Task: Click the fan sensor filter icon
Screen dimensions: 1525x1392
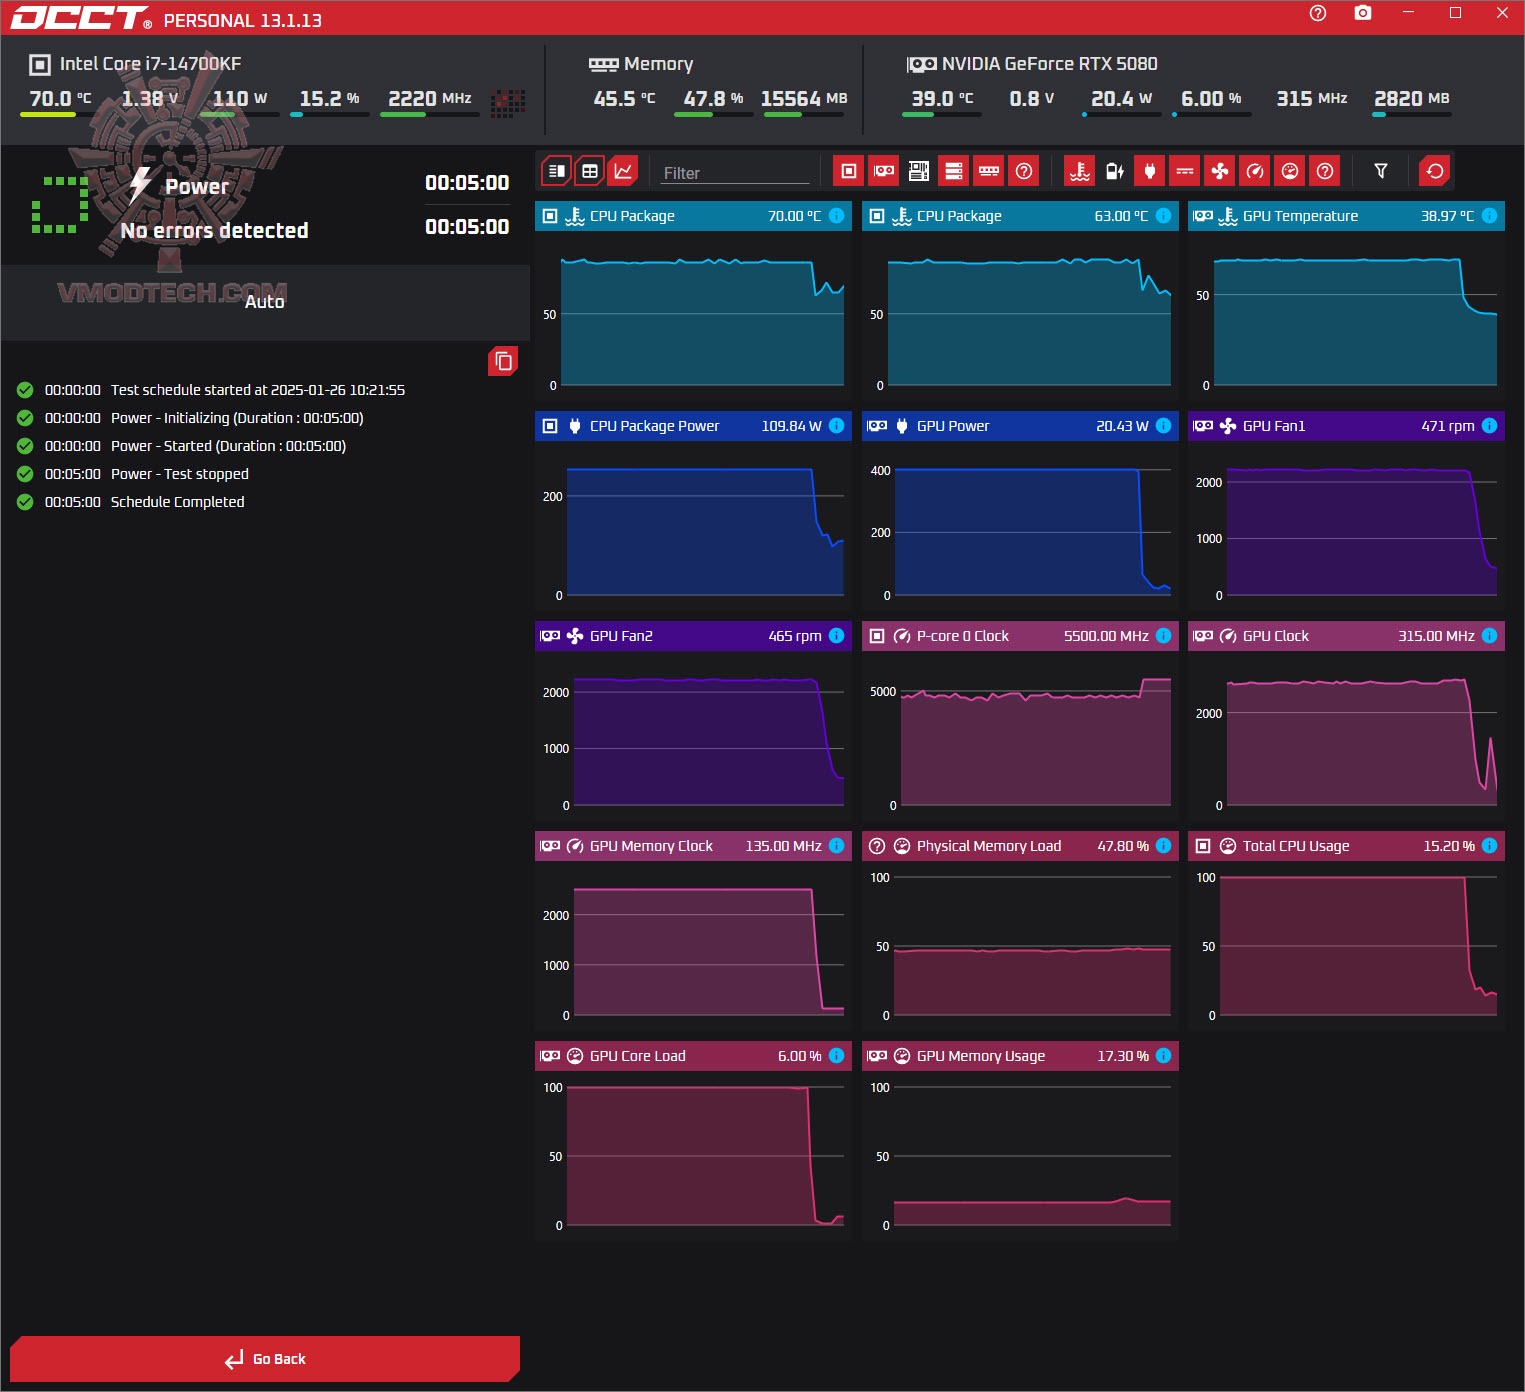Action: [1220, 171]
